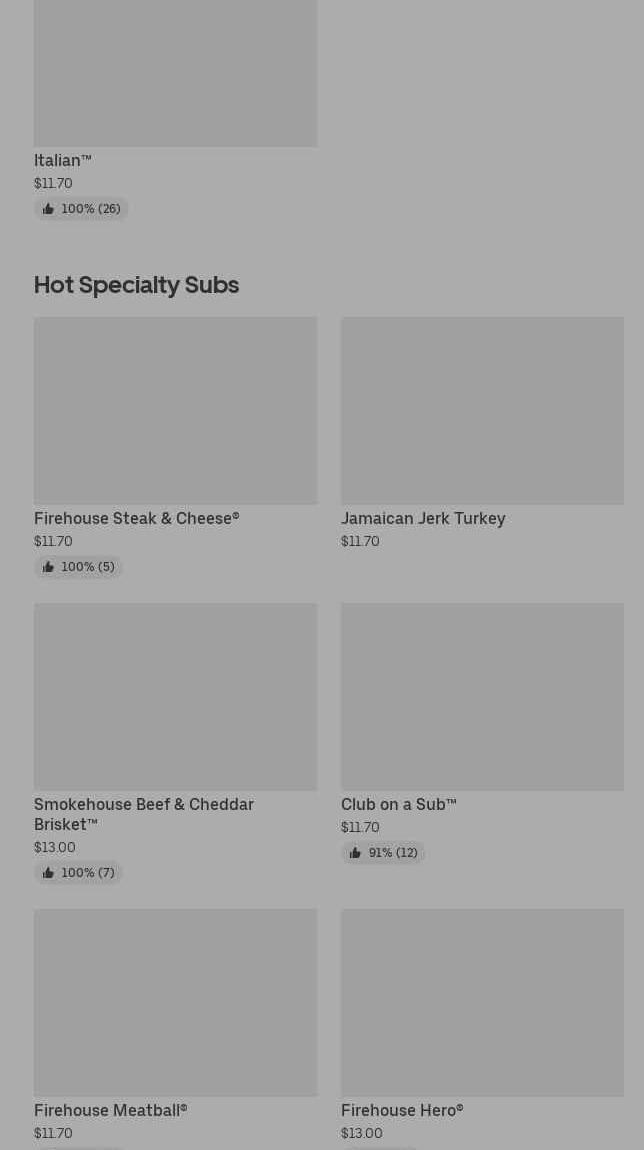Click the Firehouse Steak & Cheese title

pyautogui.click(x=136, y=518)
